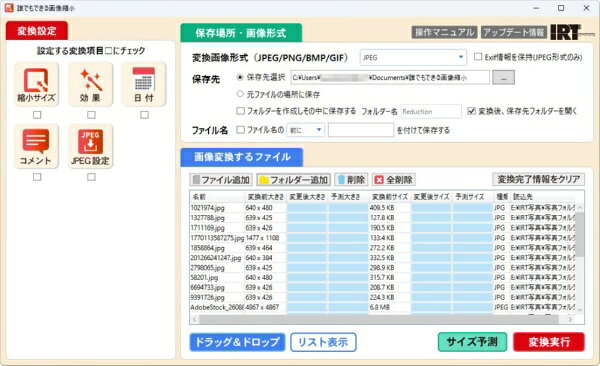The width and height of the screenshot is (600, 366).
Task: Enable the 効果 checkbox
Action: tap(91, 115)
